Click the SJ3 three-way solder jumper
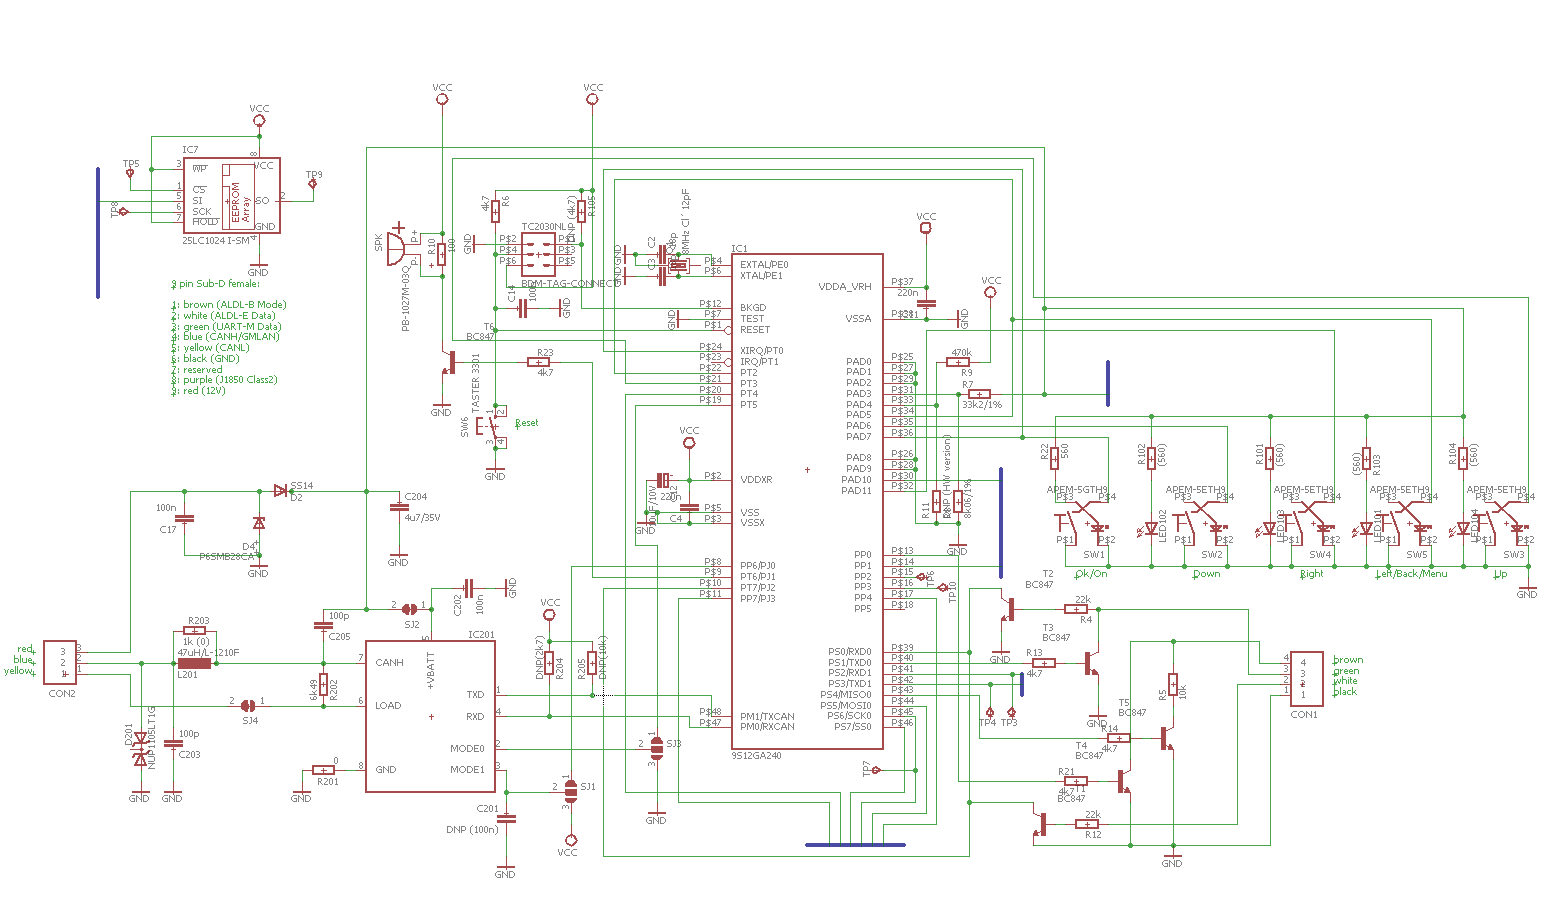 click(656, 747)
